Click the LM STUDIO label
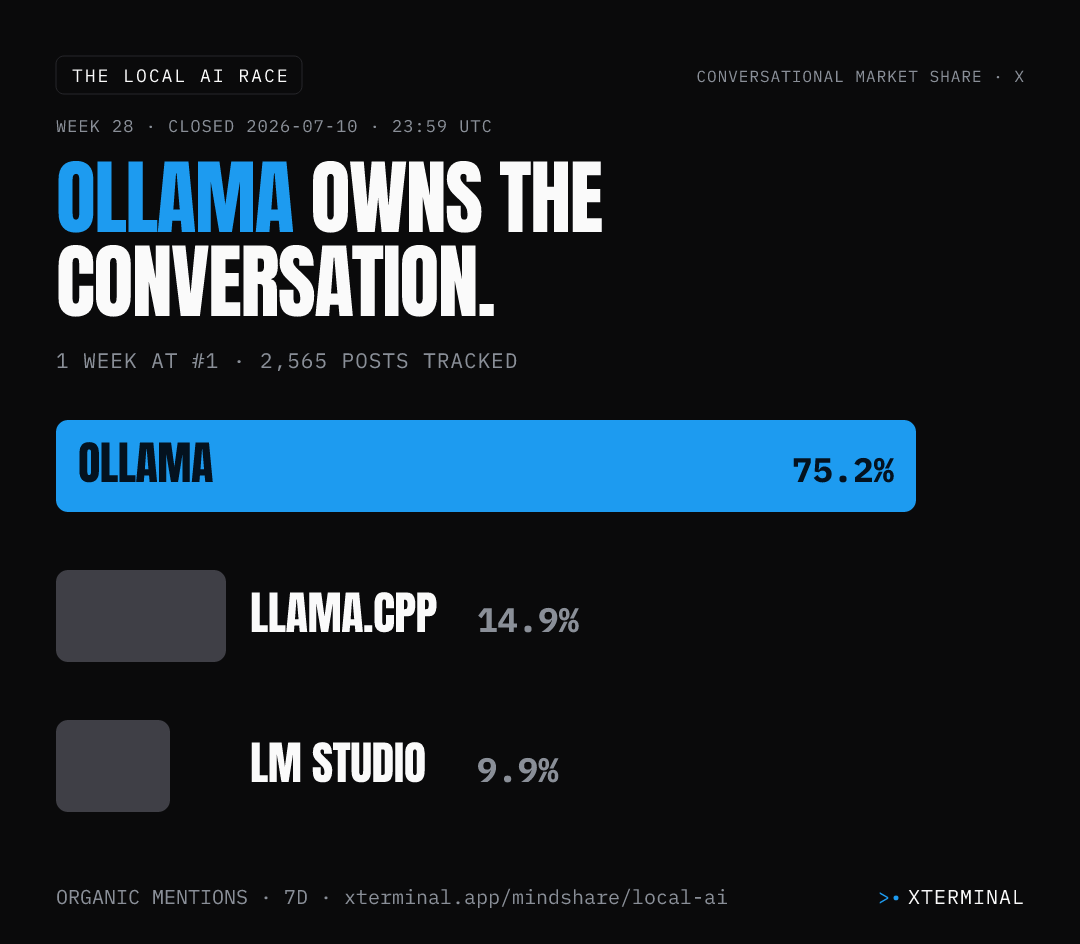Image resolution: width=1080 pixels, height=944 pixels. 338,763
